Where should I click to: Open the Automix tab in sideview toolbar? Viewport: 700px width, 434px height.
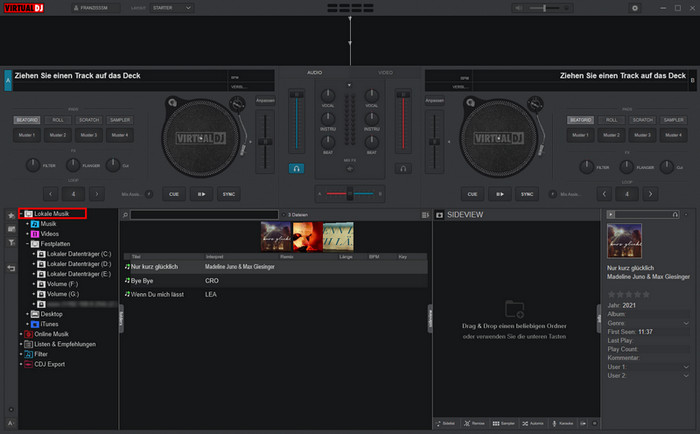(533, 423)
